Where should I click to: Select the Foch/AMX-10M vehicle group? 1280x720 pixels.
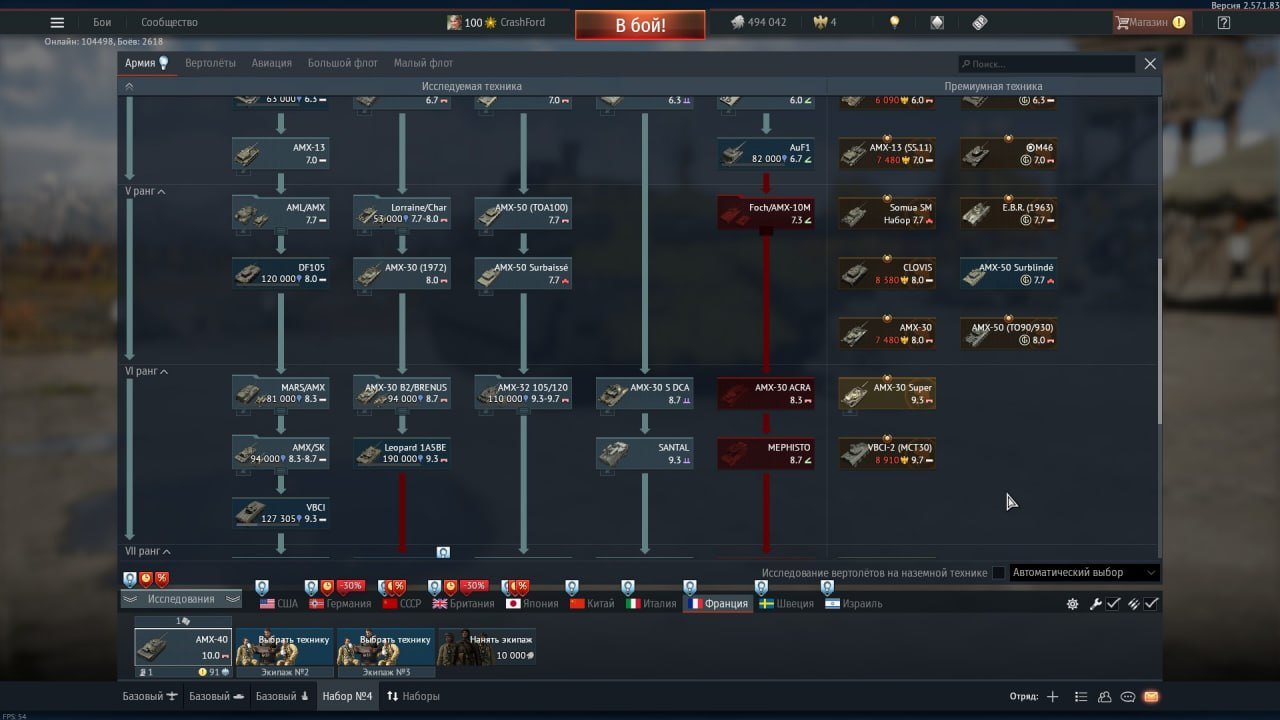tap(766, 214)
